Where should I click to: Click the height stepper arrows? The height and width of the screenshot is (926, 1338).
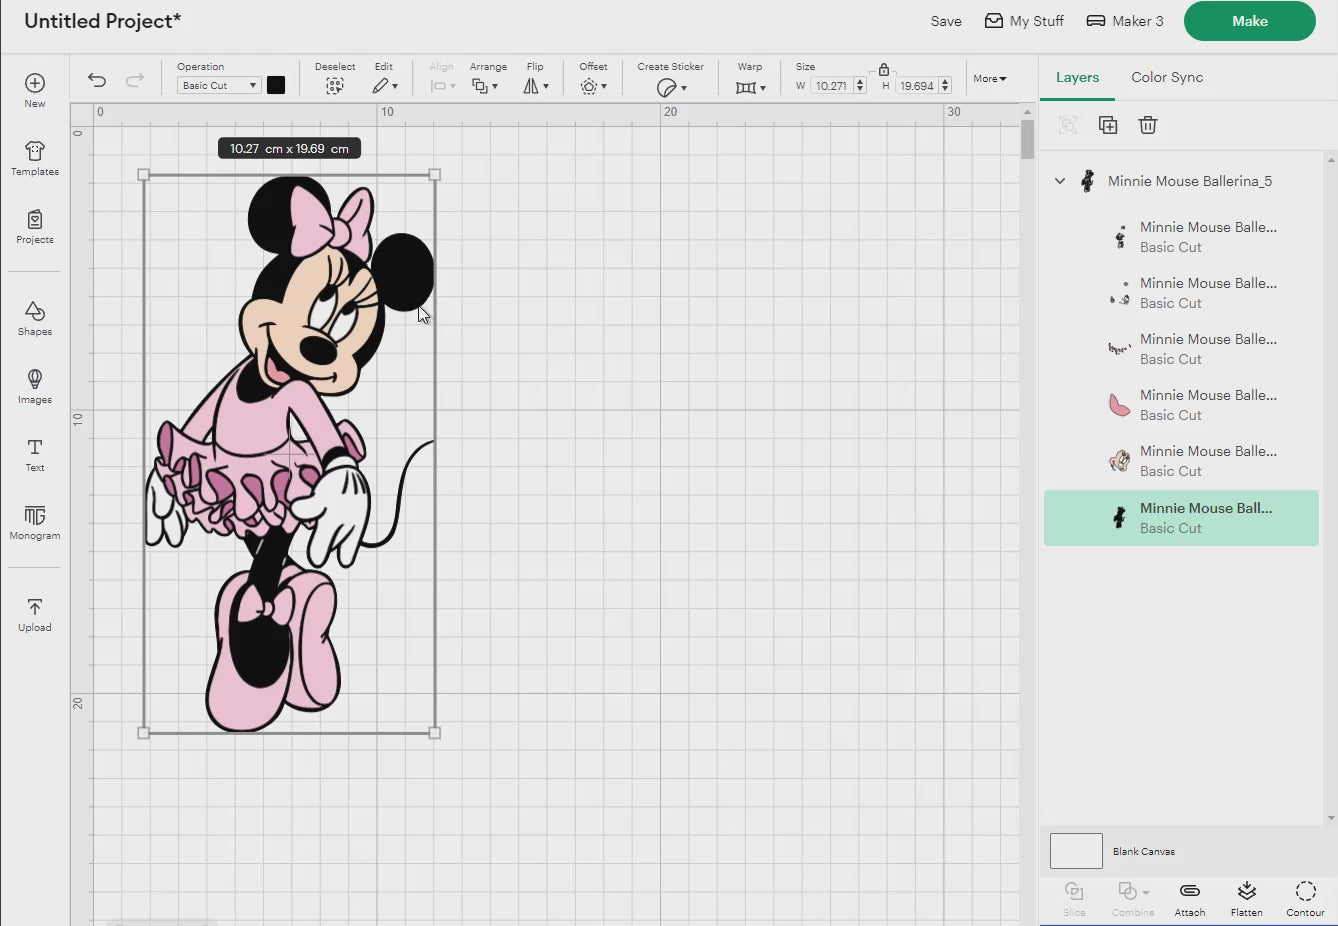tap(945, 86)
